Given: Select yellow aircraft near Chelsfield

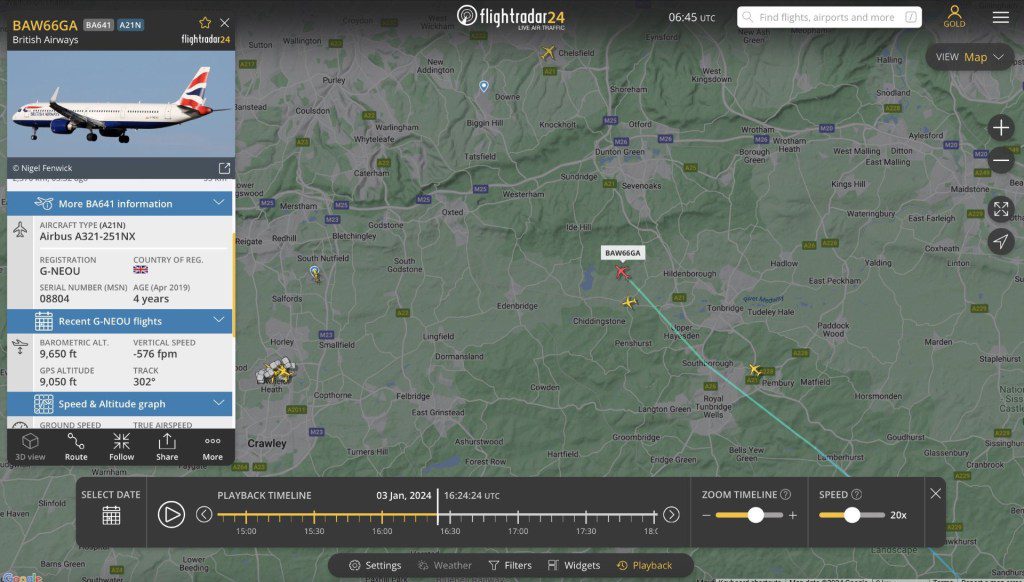Looking at the screenshot, I should [547, 52].
